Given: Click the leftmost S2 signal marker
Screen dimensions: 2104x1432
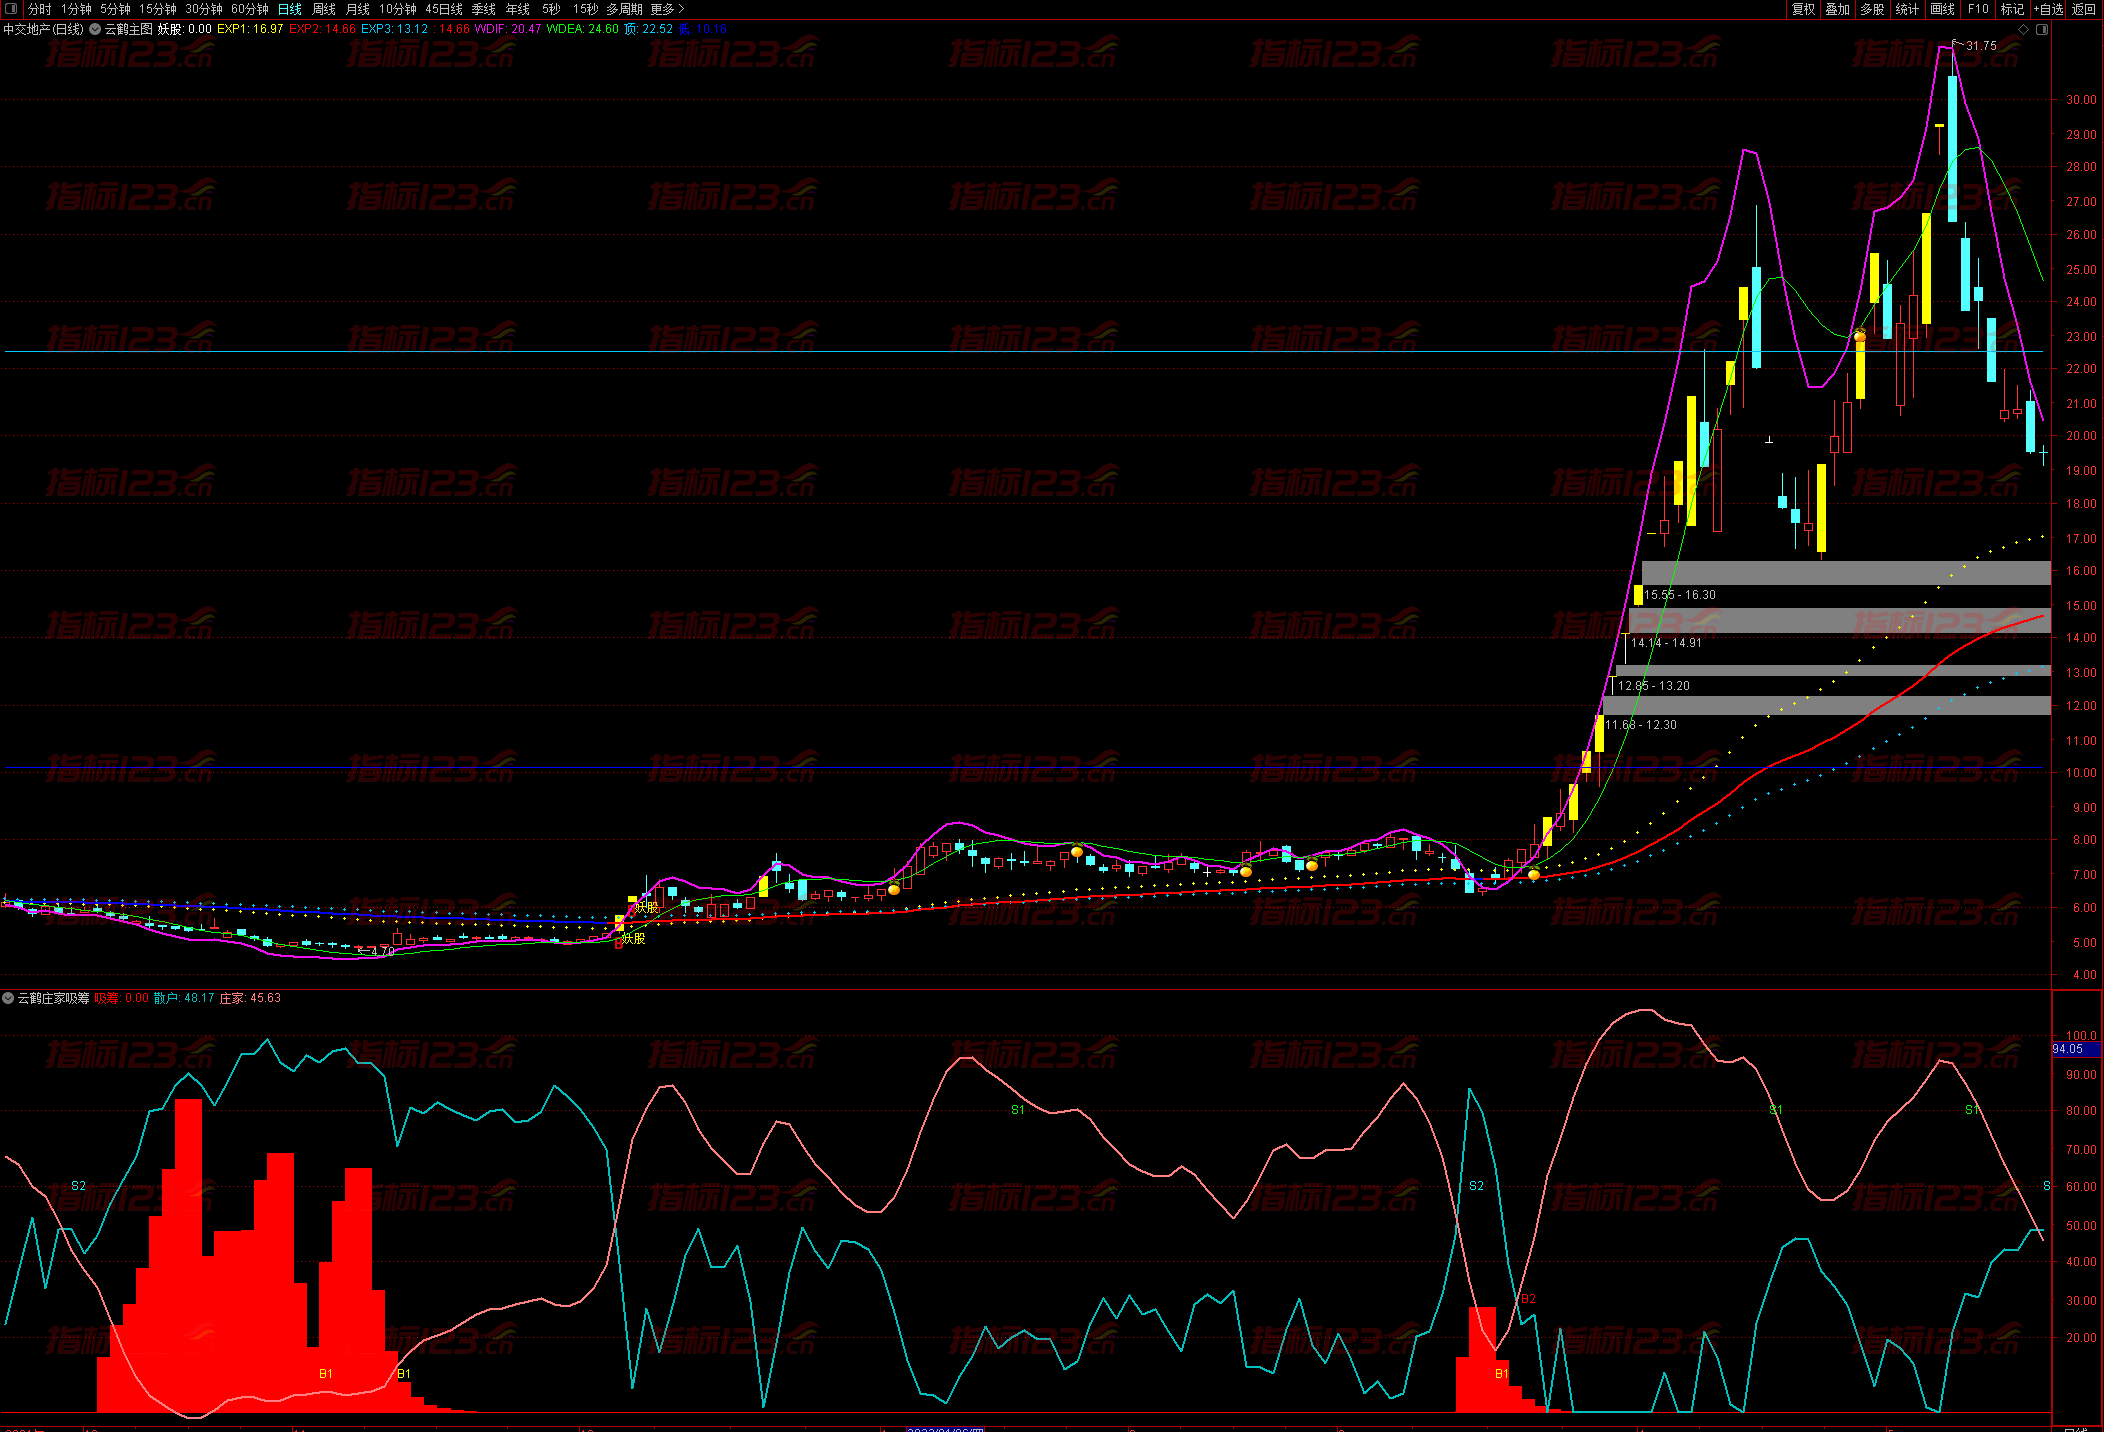Looking at the screenshot, I should point(78,1186).
